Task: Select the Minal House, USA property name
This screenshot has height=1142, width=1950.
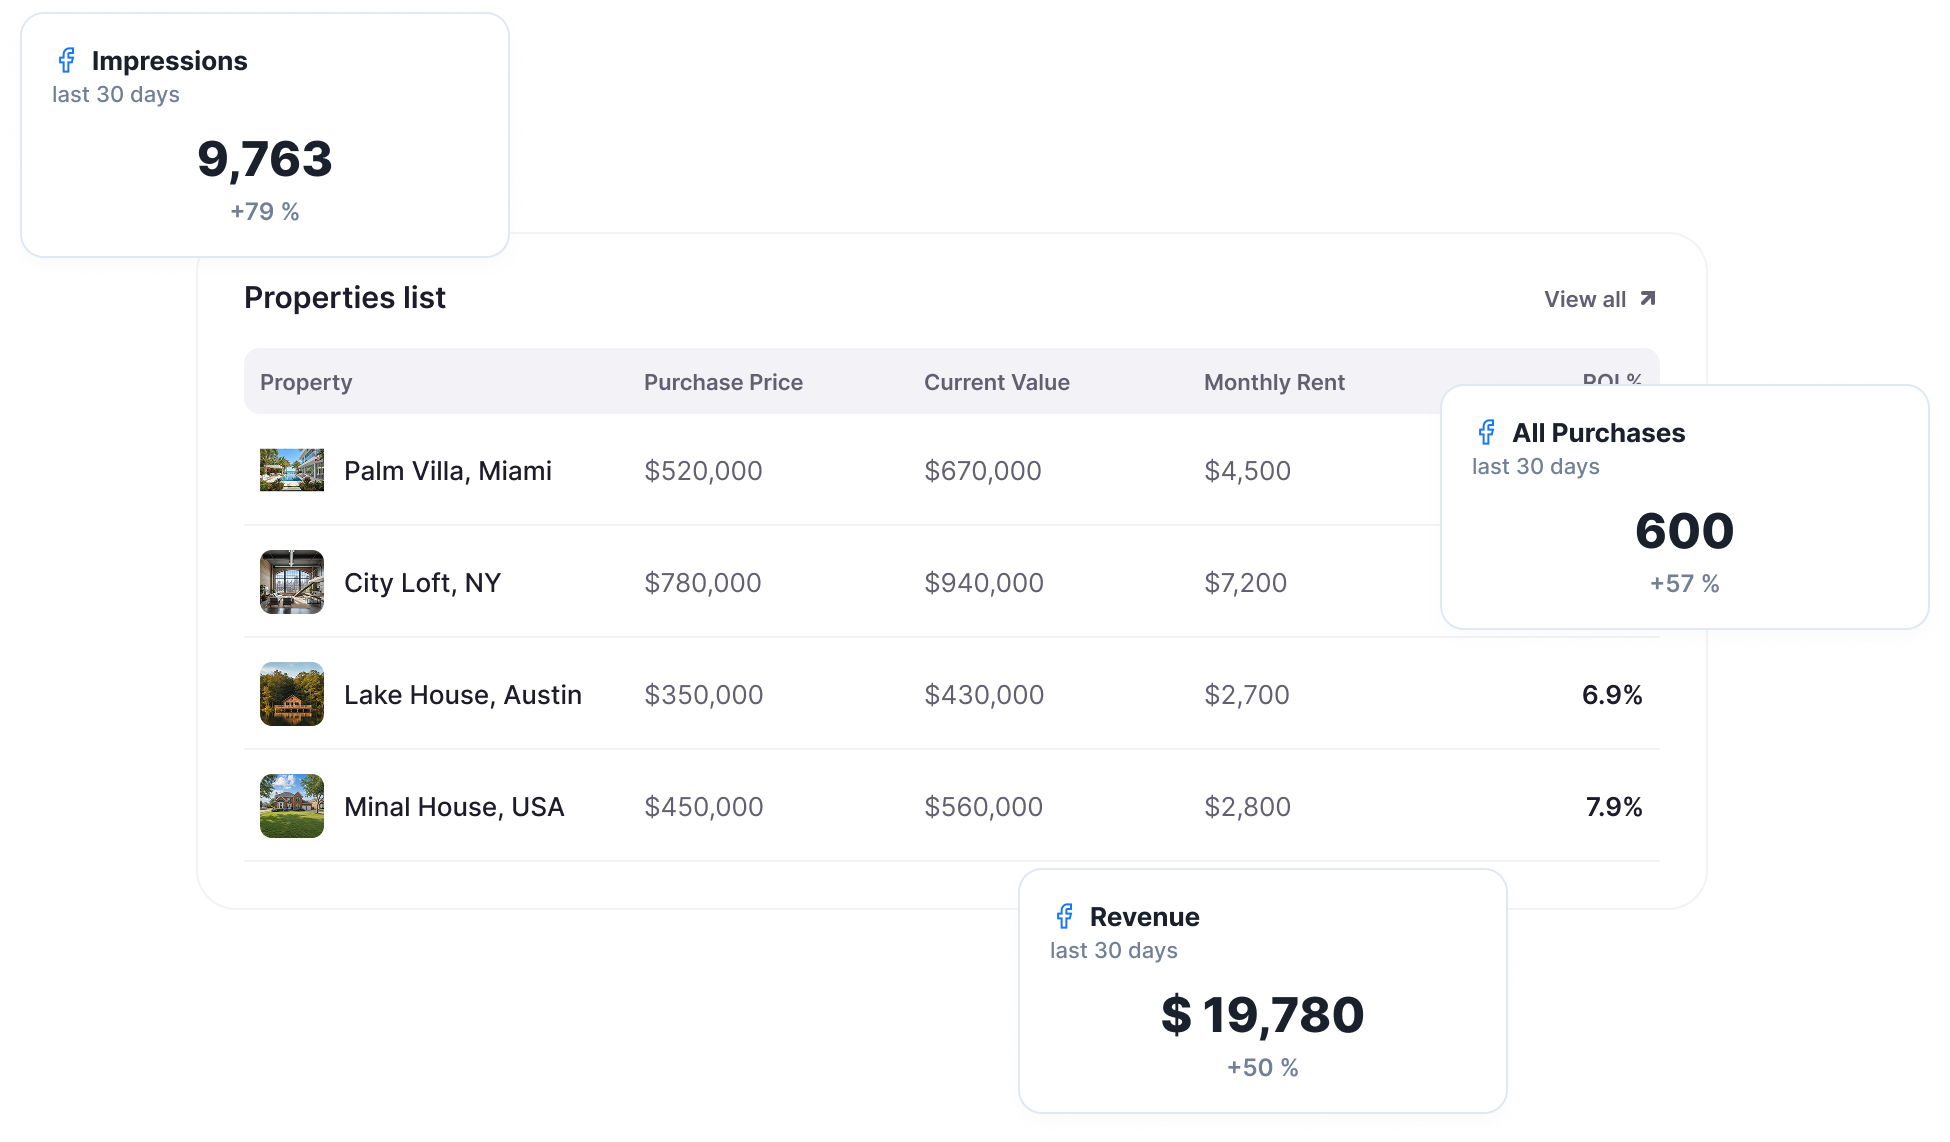Action: pyautogui.click(x=454, y=807)
